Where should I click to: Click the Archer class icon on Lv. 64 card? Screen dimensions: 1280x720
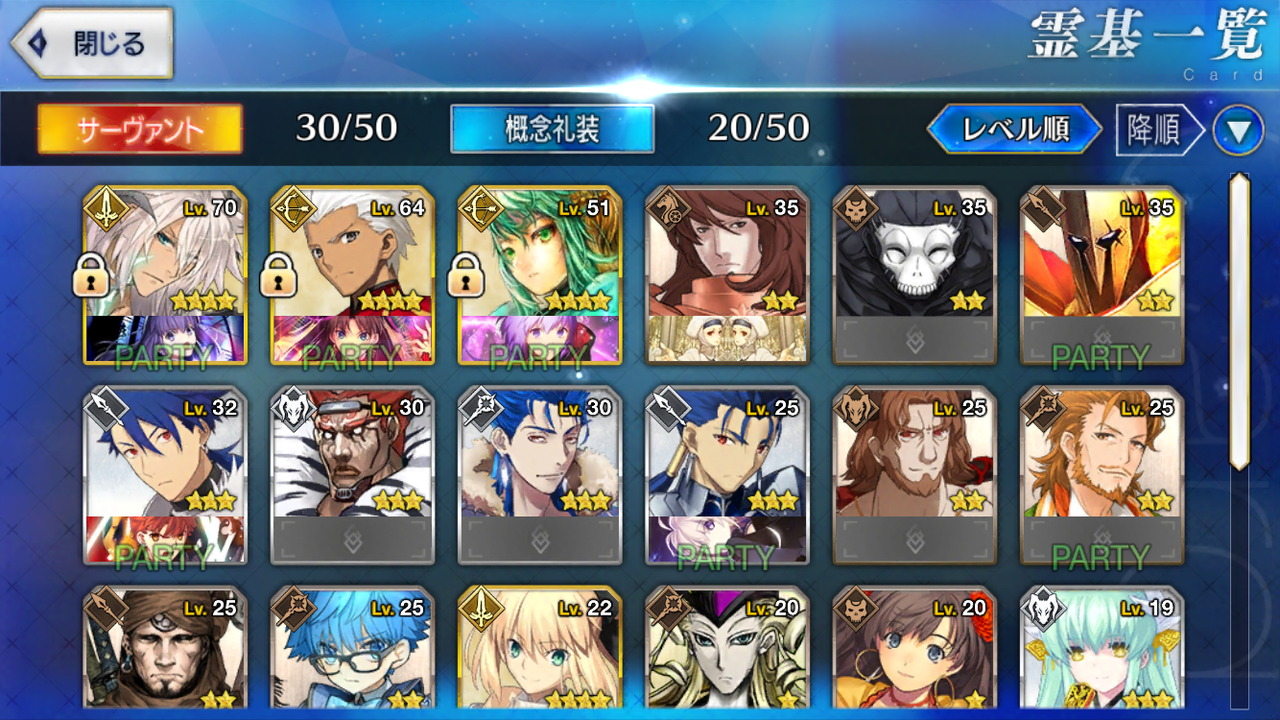click(291, 207)
